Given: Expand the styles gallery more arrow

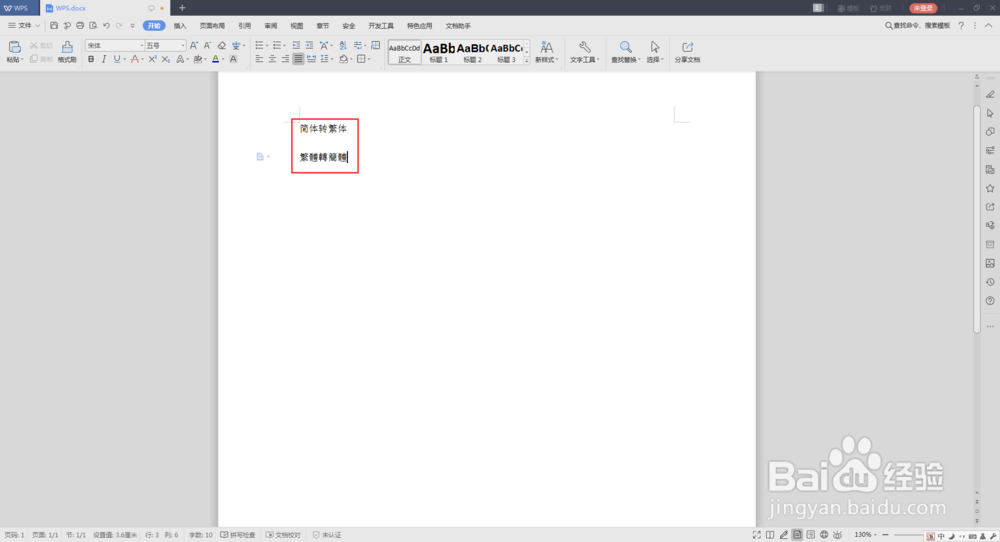Looking at the screenshot, I should [527, 61].
